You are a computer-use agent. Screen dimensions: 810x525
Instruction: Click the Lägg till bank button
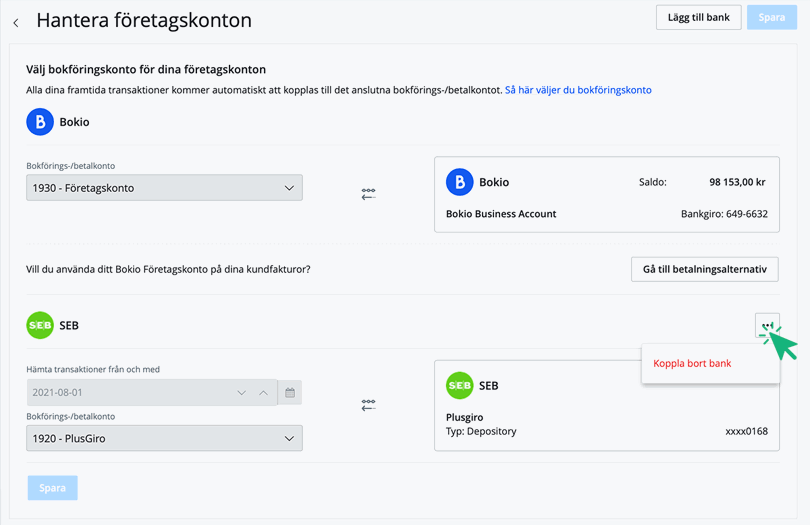698,18
